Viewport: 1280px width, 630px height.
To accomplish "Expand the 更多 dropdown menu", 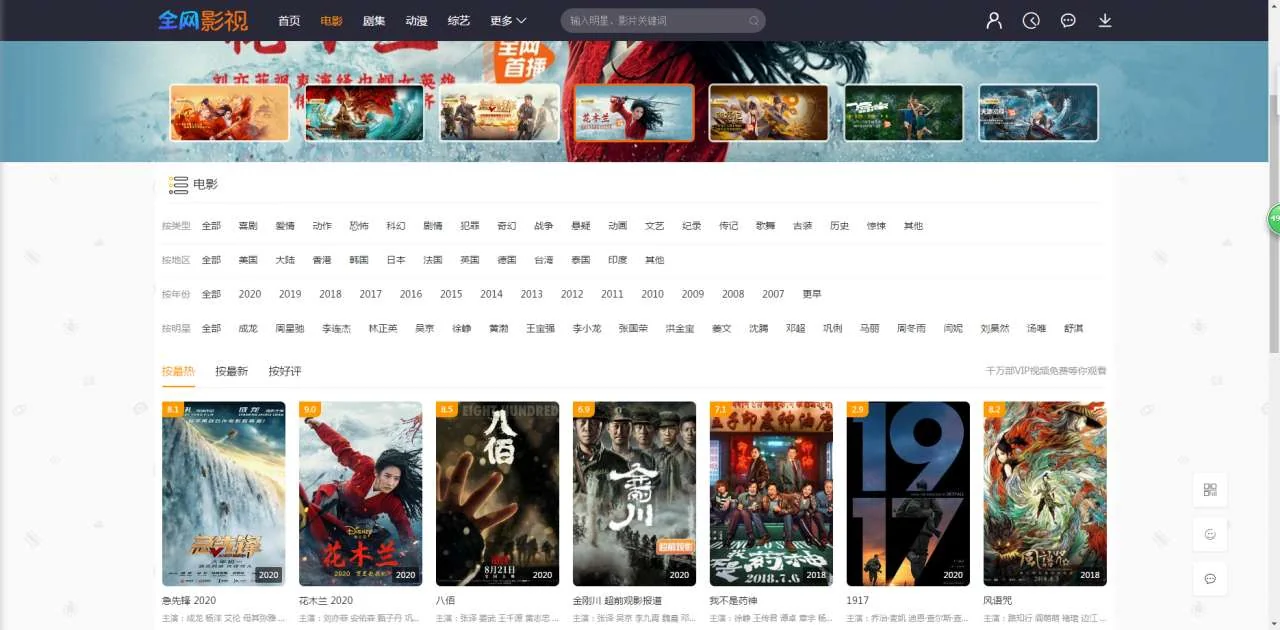I will 508,21.
